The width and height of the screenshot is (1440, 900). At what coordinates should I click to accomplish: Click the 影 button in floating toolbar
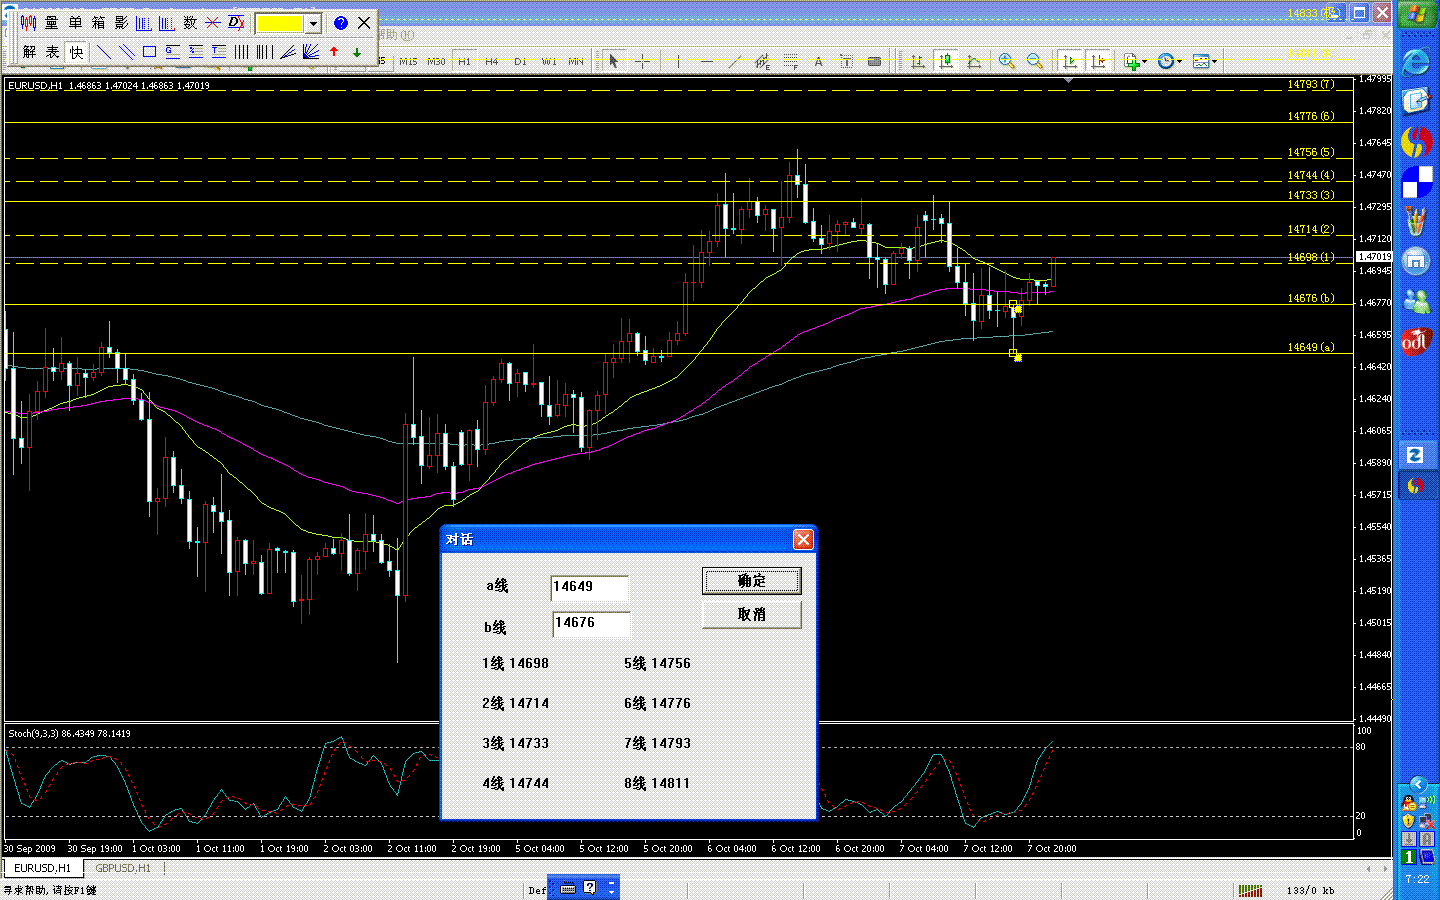(121, 23)
